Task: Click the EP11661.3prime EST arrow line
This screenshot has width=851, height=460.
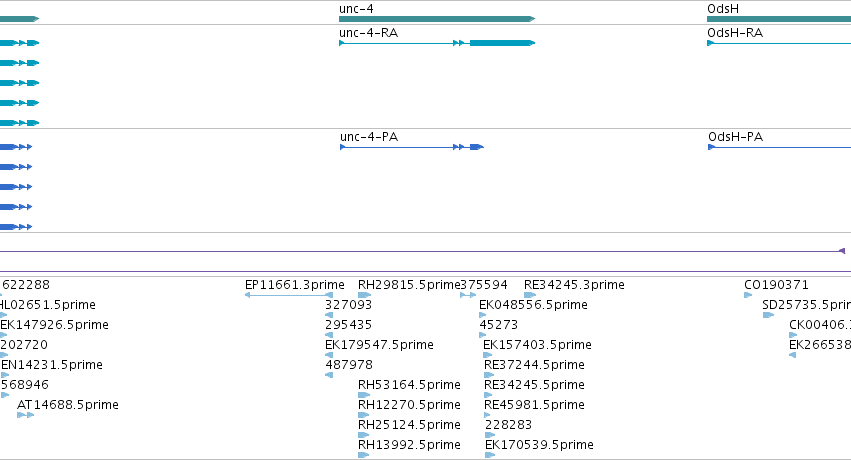Action: pos(289,295)
